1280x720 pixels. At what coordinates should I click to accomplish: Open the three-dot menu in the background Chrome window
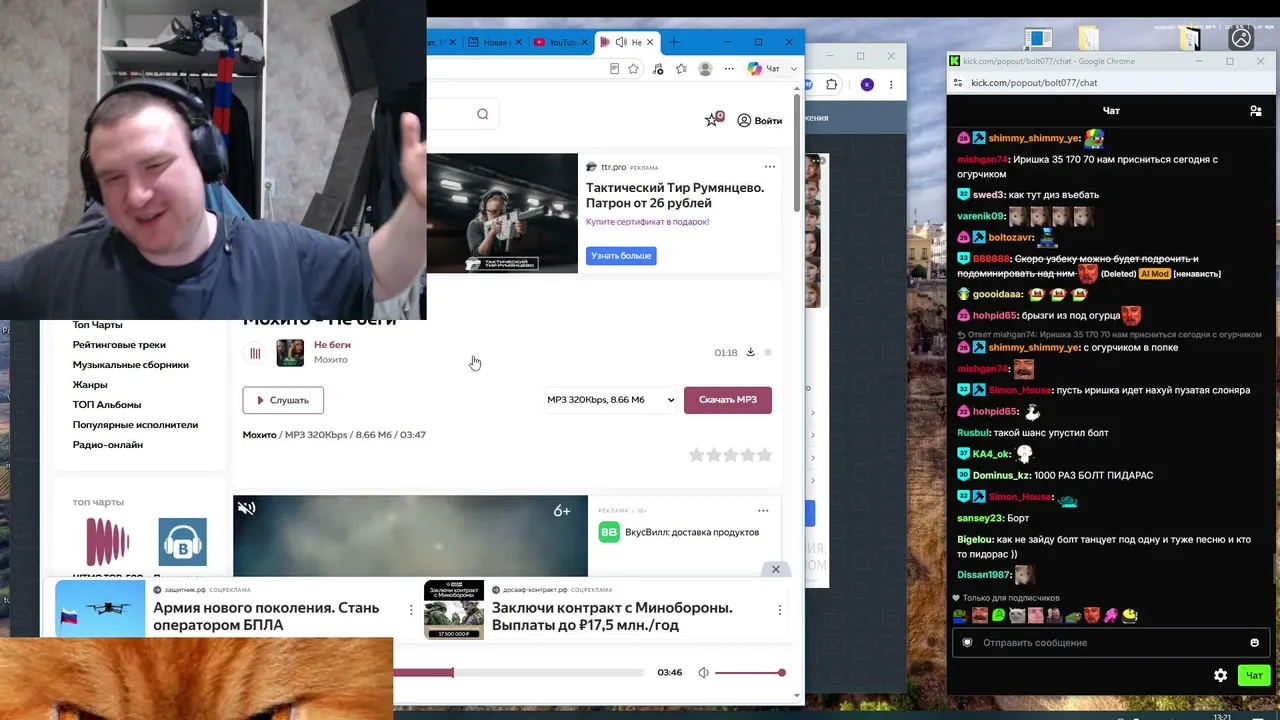point(891,85)
